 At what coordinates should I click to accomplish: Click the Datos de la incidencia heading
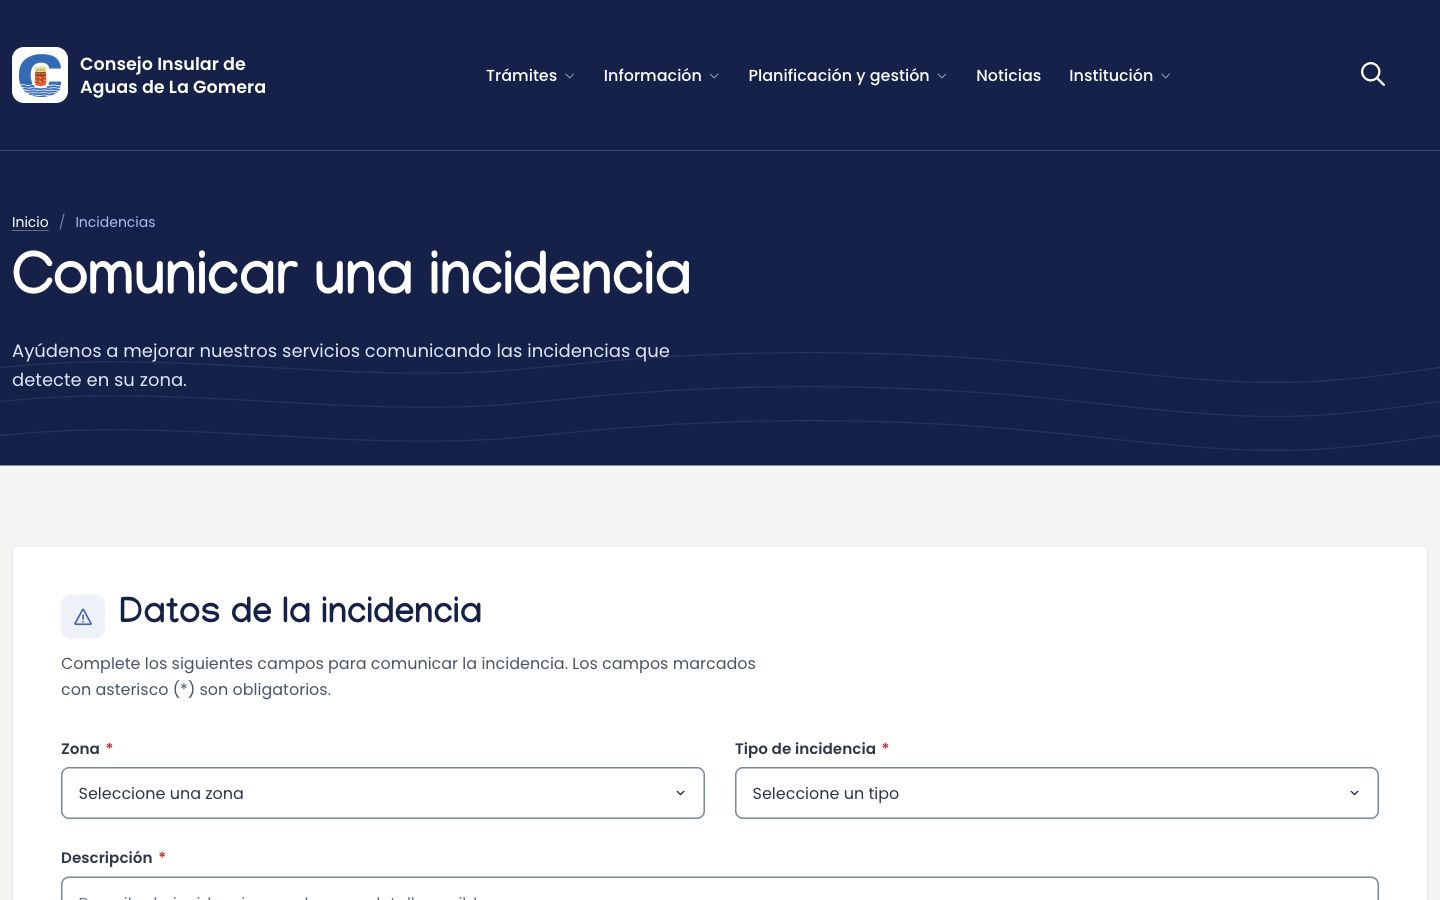click(x=300, y=610)
